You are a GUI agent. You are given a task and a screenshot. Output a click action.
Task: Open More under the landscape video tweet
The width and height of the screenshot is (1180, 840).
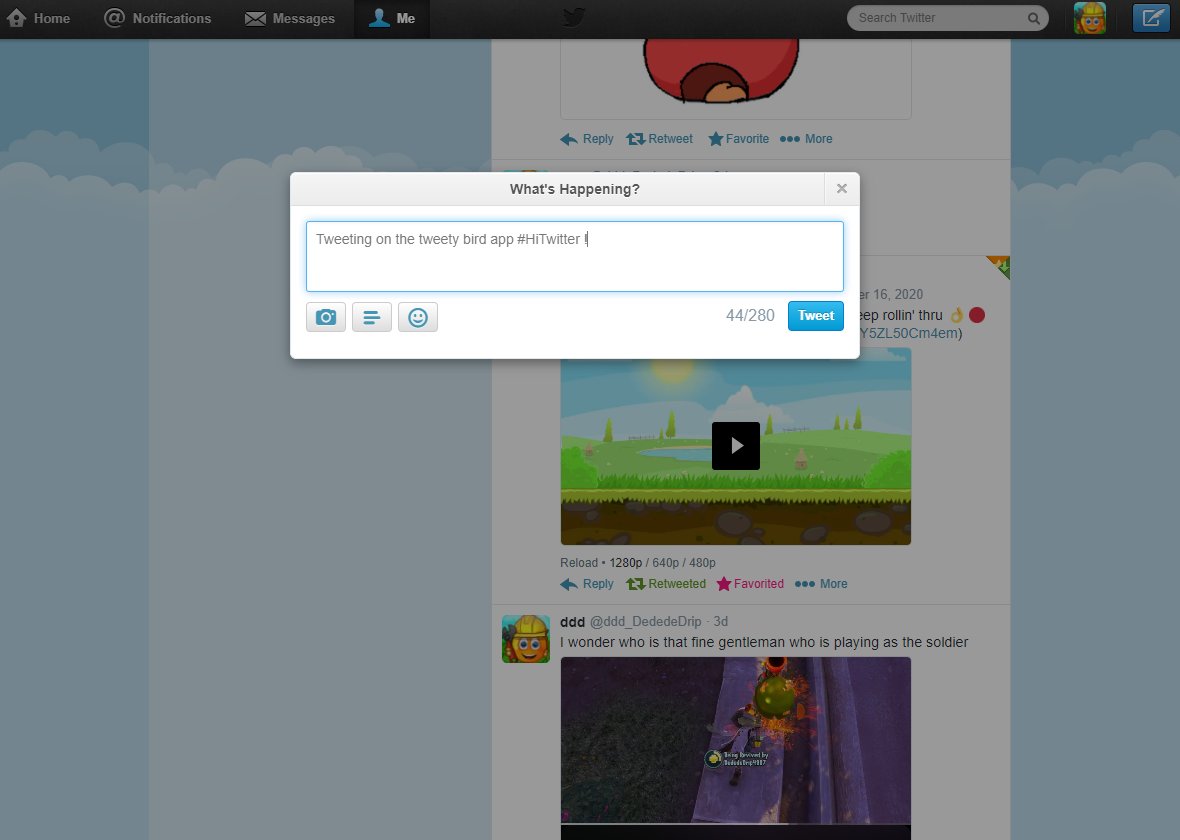pyautogui.click(x=821, y=584)
